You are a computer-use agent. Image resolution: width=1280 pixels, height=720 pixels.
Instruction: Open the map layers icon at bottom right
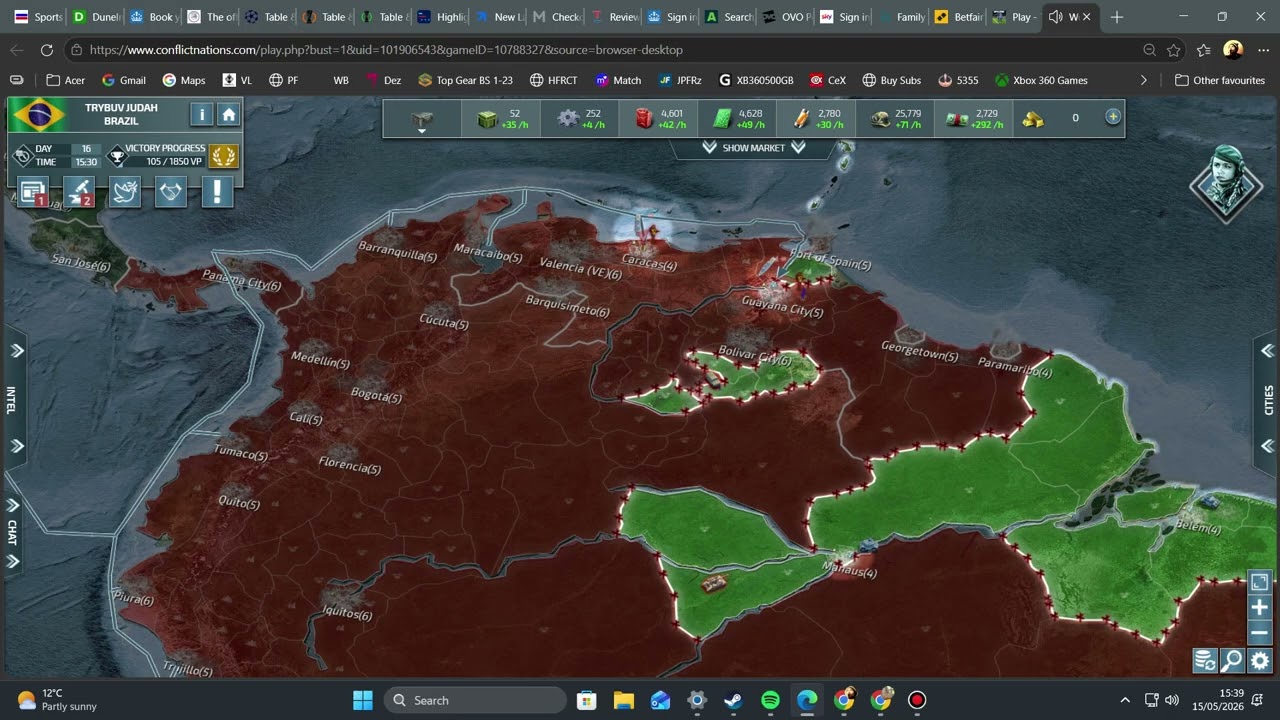(1205, 660)
